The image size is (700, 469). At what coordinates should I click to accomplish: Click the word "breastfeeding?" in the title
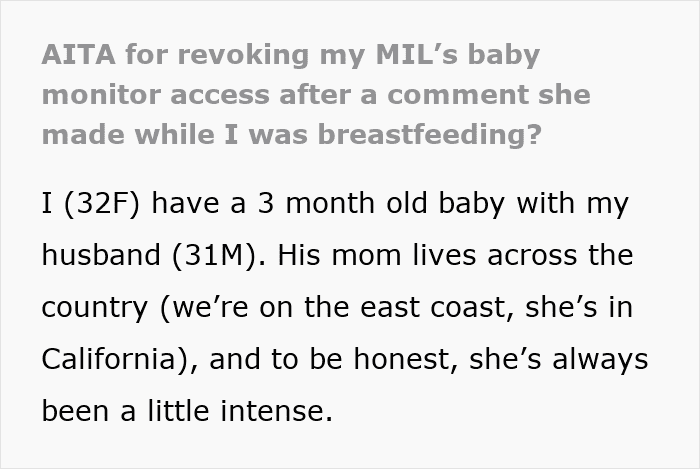point(430,135)
